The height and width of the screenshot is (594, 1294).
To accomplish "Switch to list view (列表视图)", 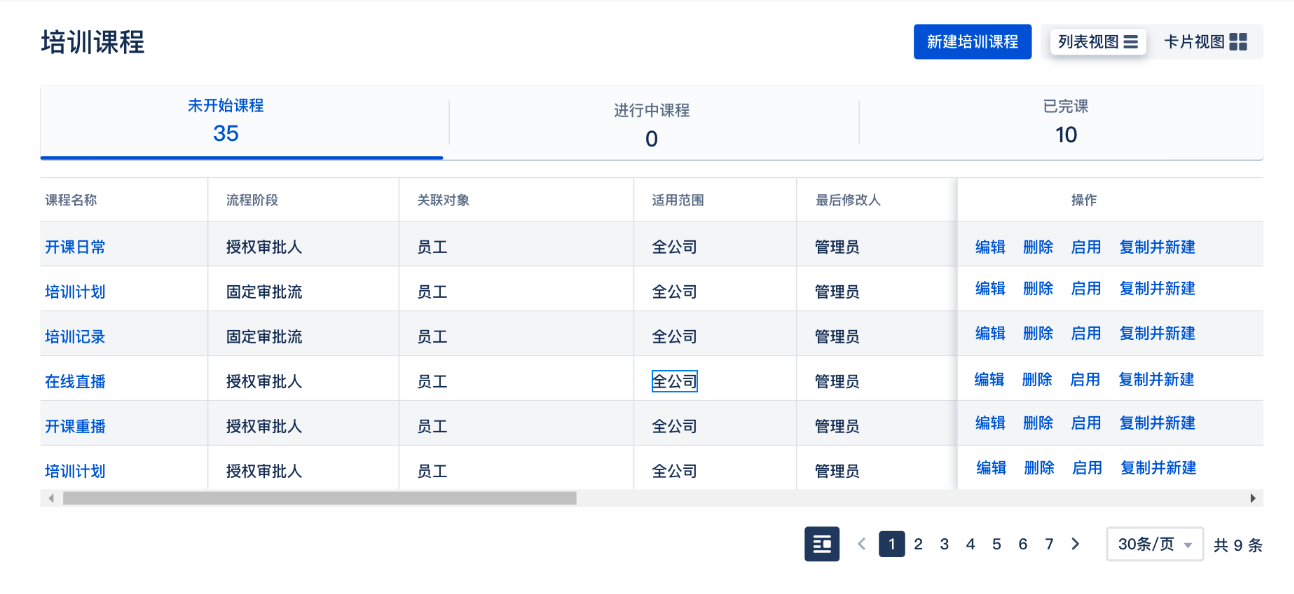I will click(1098, 42).
